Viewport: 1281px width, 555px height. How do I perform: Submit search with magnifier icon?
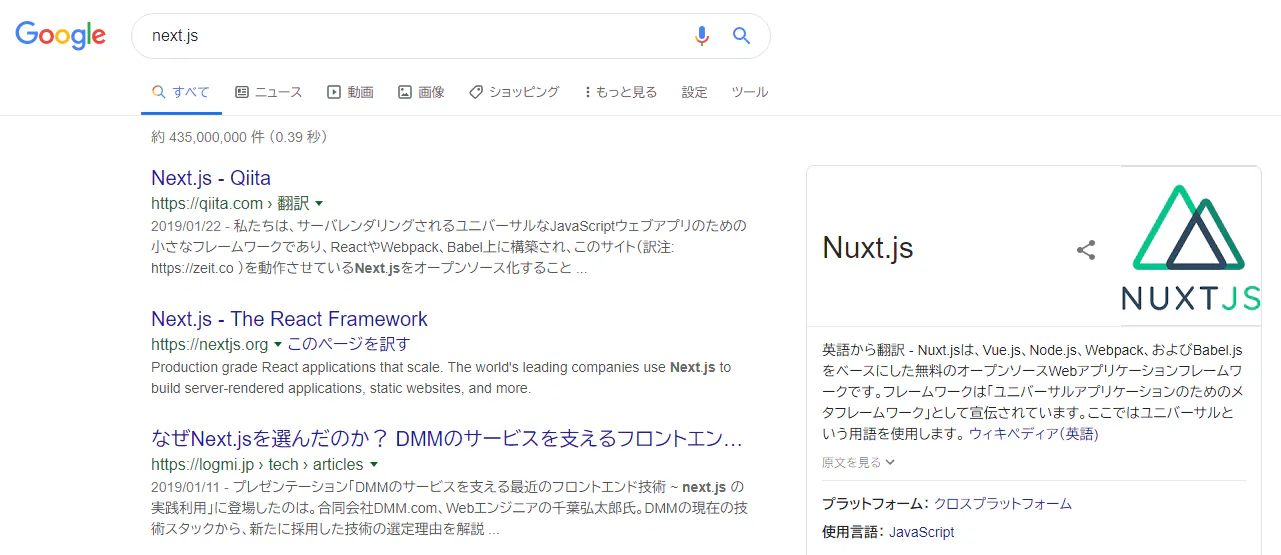point(741,36)
